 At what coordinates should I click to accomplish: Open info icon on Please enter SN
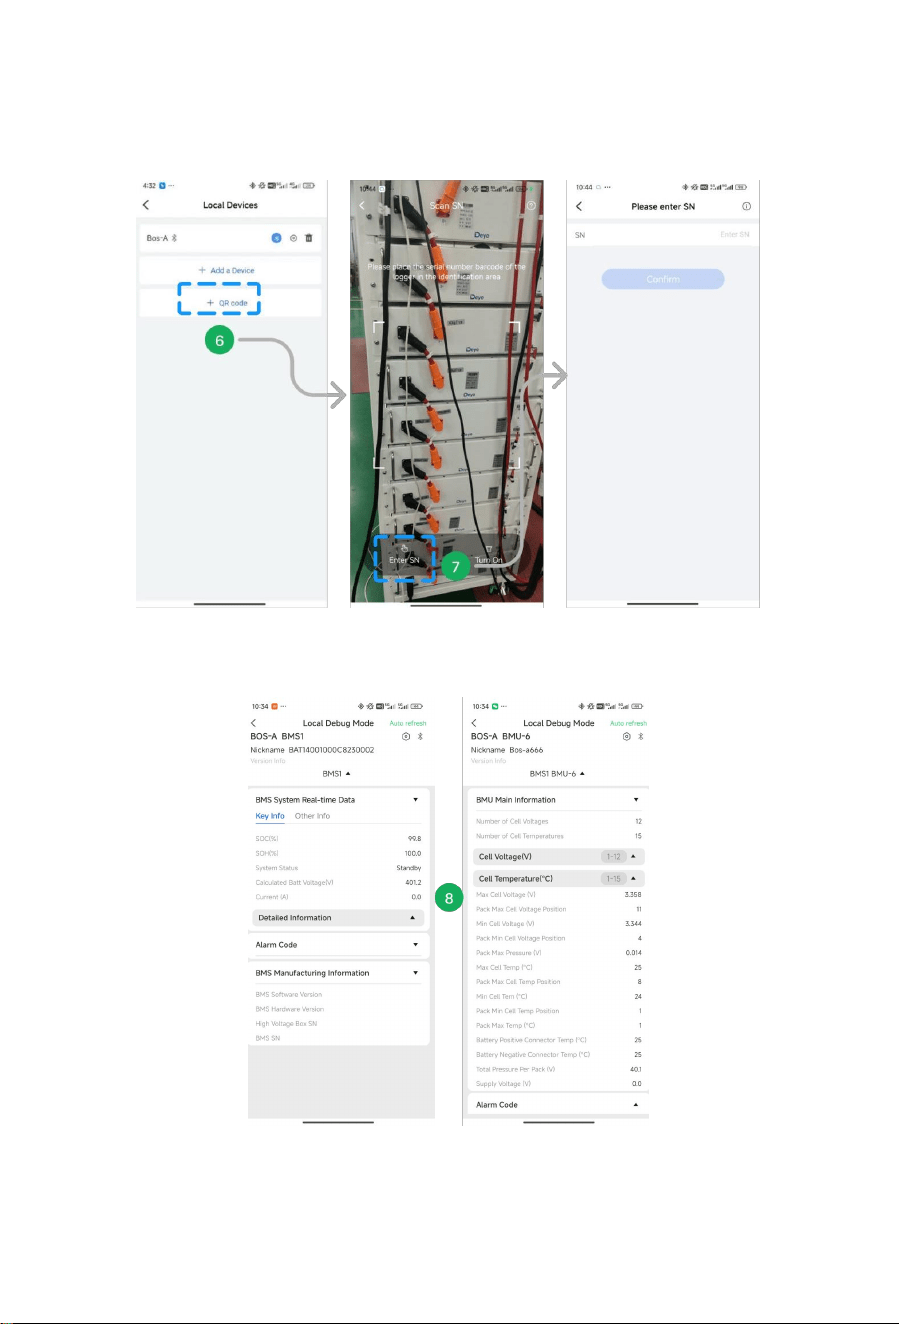[x=746, y=206]
